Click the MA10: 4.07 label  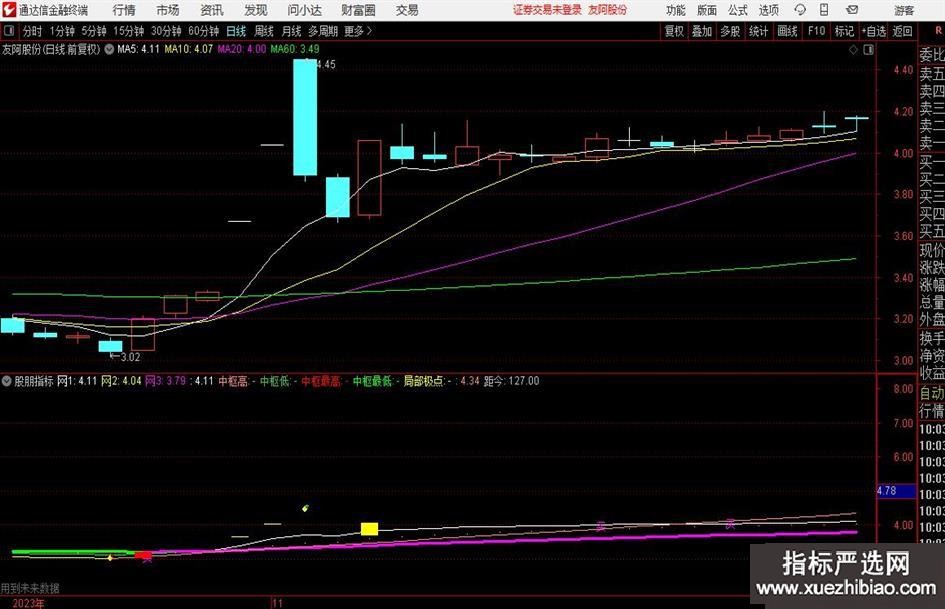[x=189, y=49]
